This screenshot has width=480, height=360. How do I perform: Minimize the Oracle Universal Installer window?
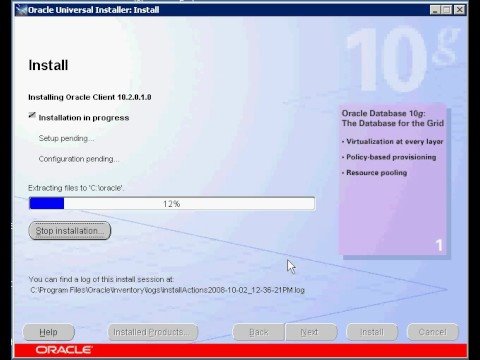point(435,10)
